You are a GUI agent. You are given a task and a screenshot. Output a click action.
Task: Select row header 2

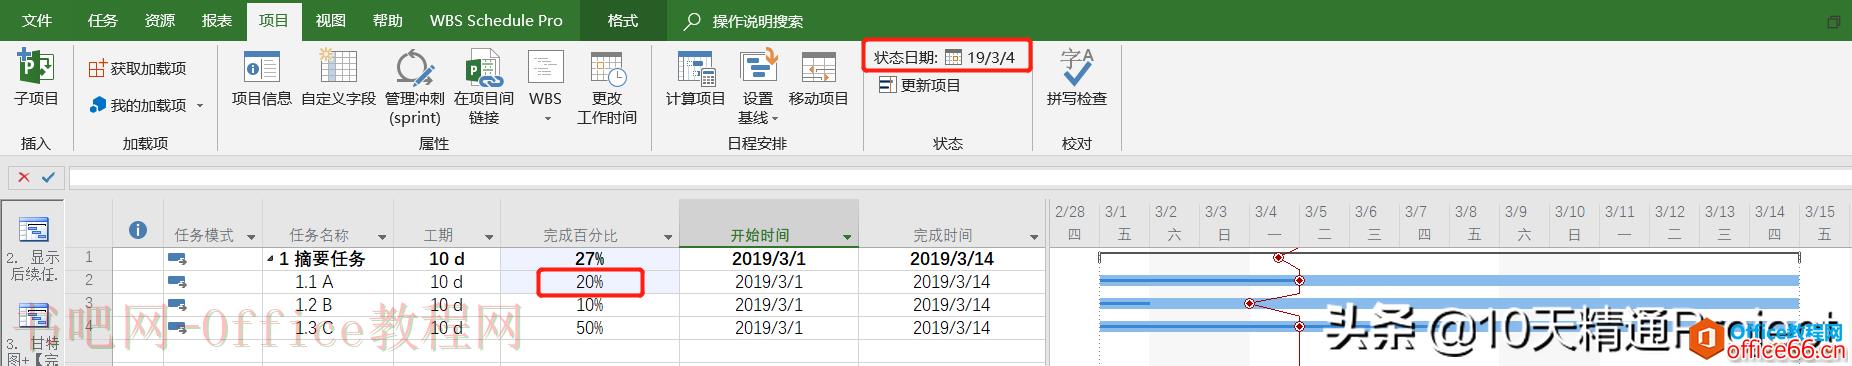point(89,282)
